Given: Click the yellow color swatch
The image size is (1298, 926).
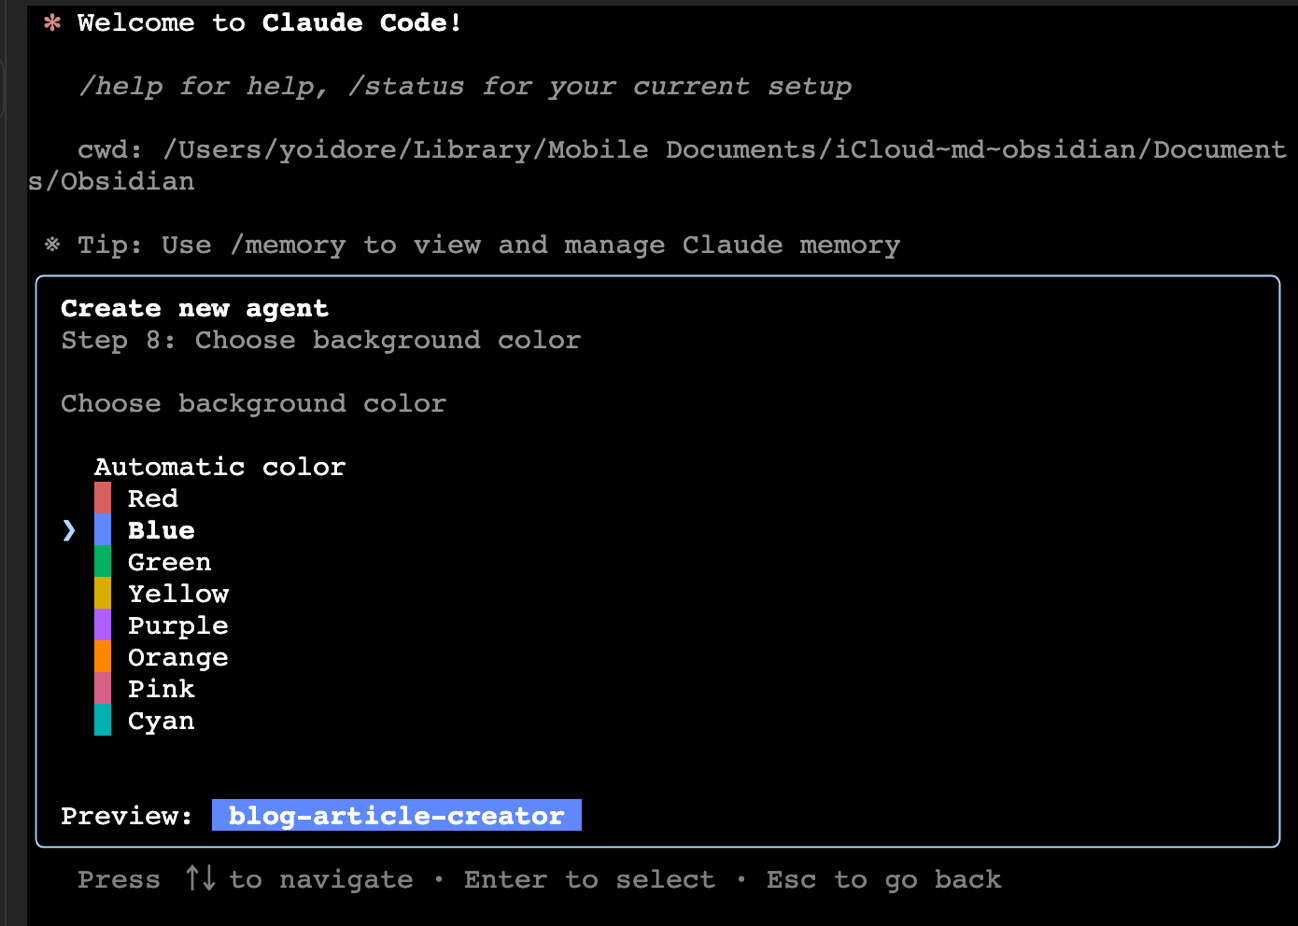Looking at the screenshot, I should click(103, 594).
